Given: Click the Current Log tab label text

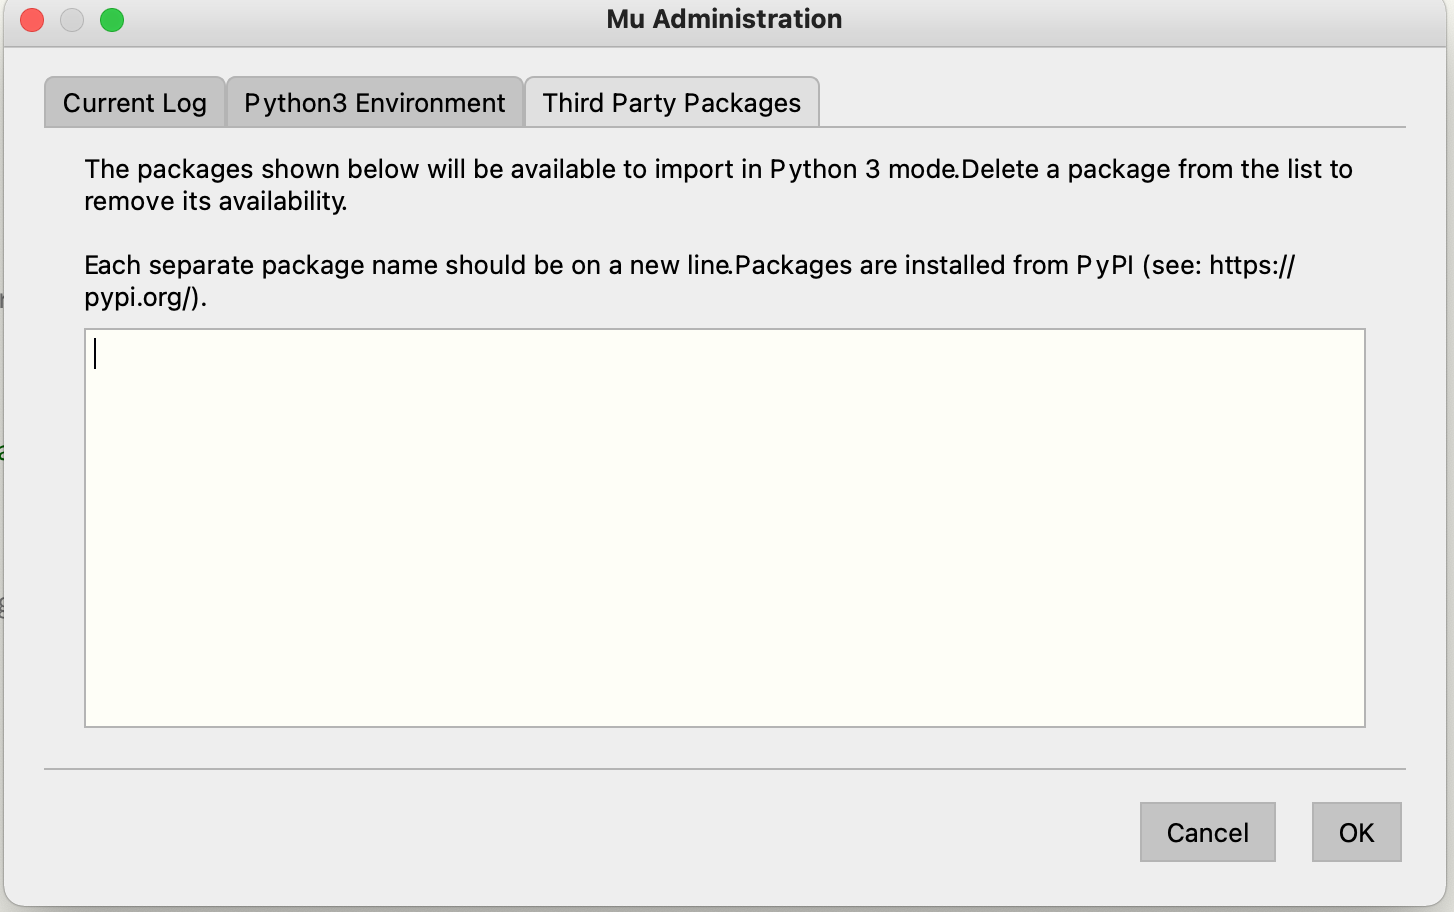Looking at the screenshot, I should (134, 103).
